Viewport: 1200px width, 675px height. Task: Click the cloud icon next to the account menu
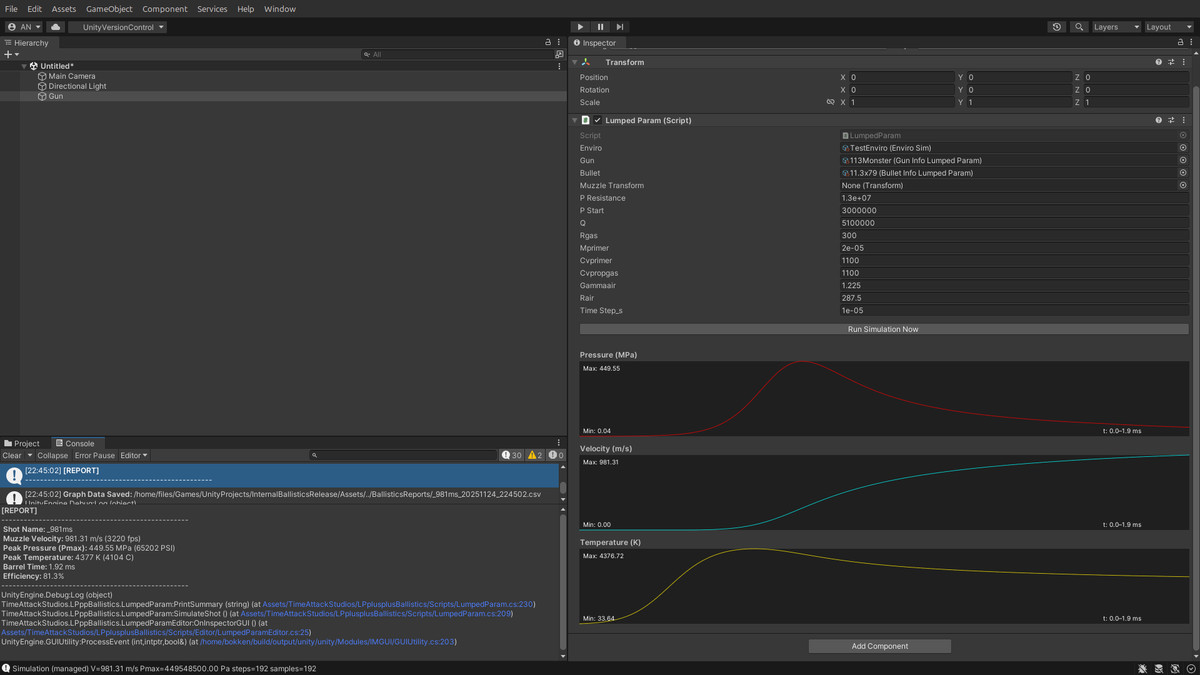pyautogui.click(x=55, y=27)
